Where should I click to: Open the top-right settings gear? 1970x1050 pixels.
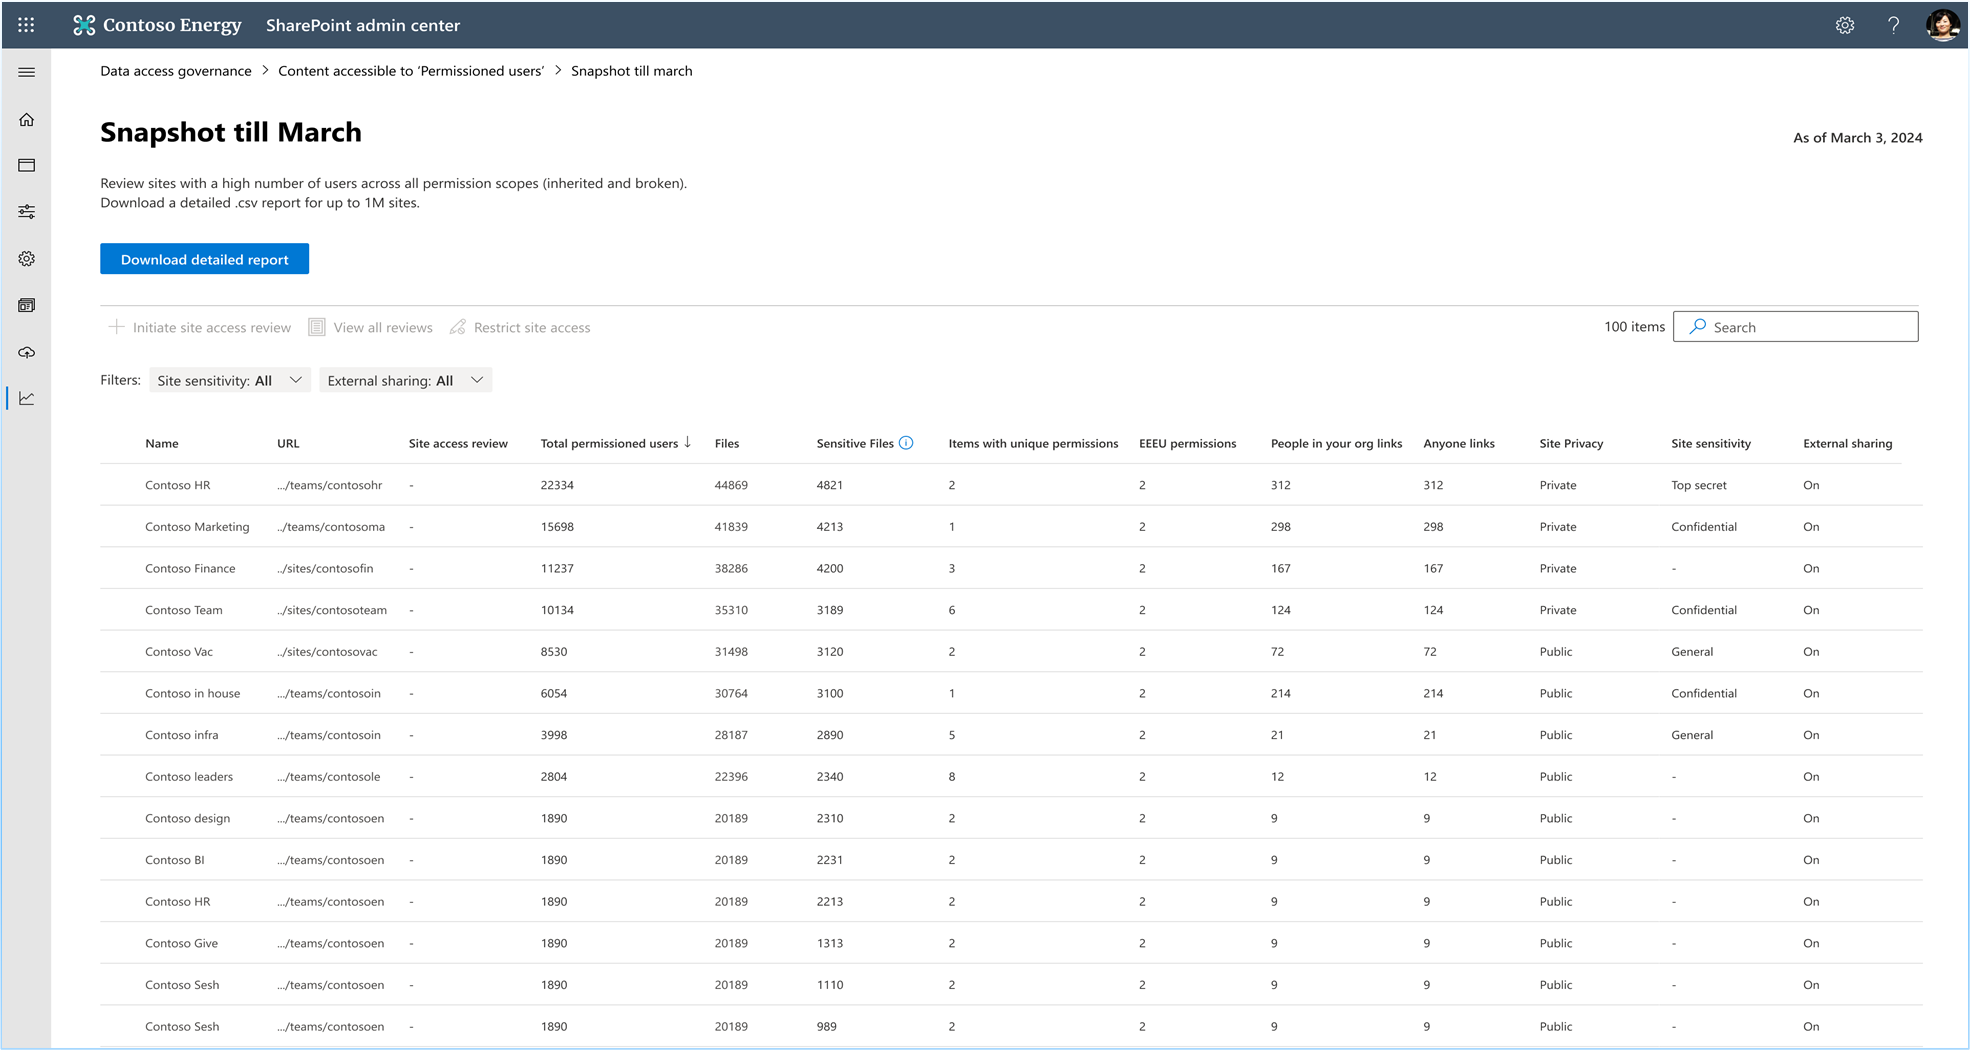[1844, 25]
